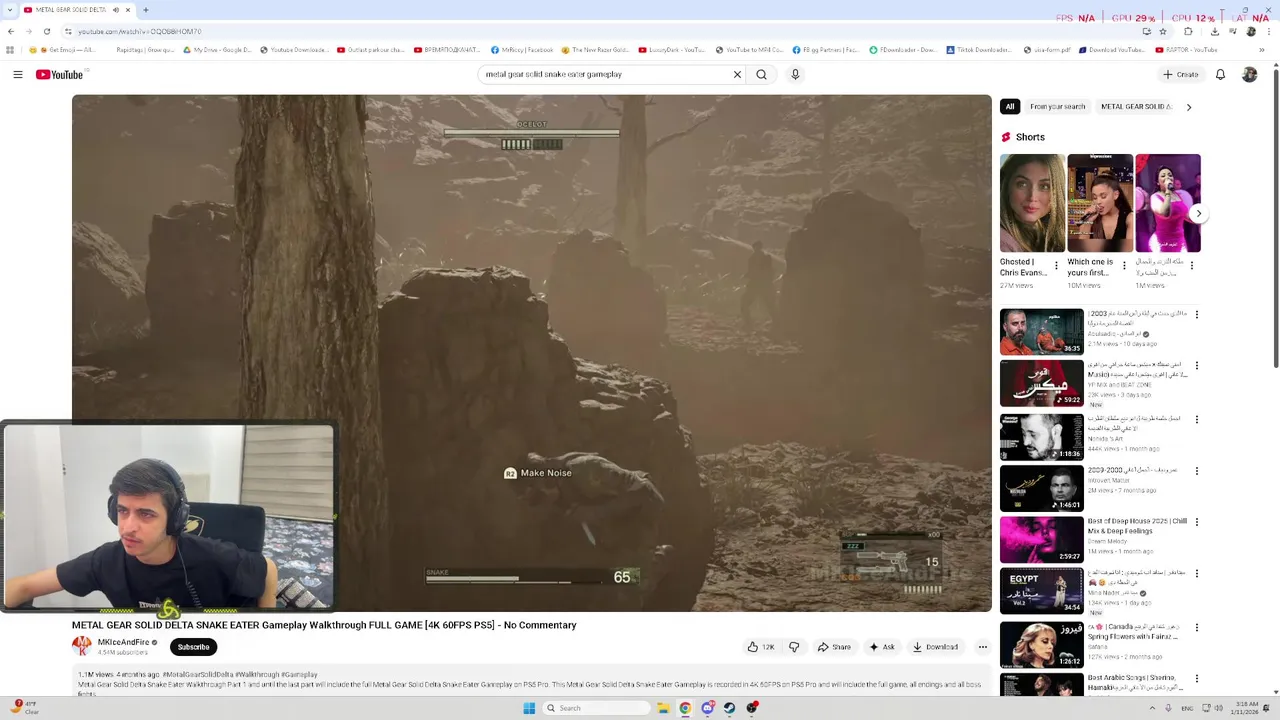Viewport: 1280px width, 720px height.
Task: Open options for the Ghosted short
Action: pos(1056,266)
